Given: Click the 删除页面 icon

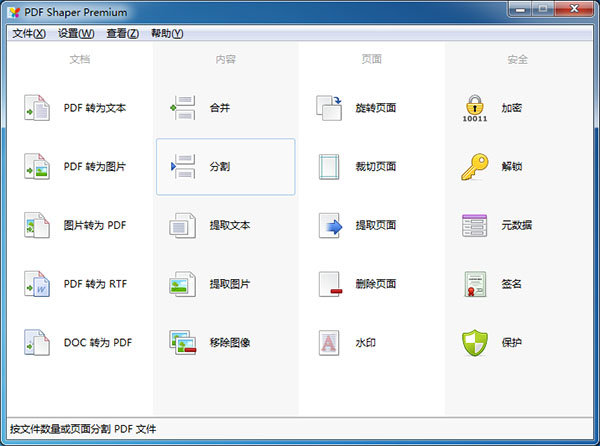Looking at the screenshot, I should (x=330, y=284).
